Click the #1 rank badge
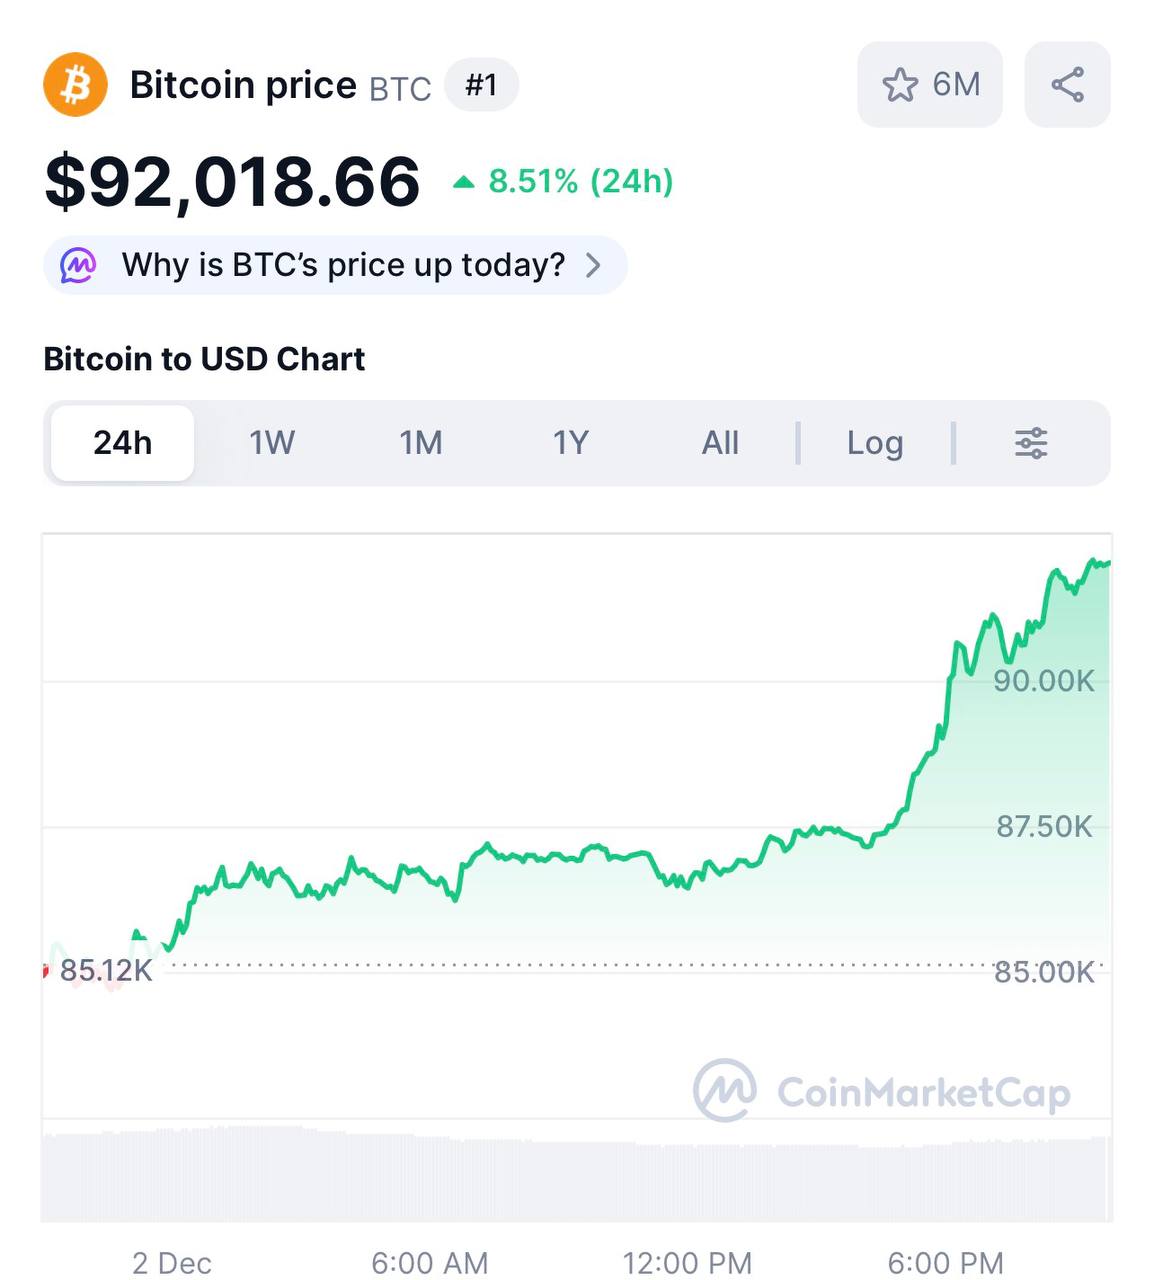Image resolution: width=1154 pixels, height=1280 pixels. coord(481,85)
